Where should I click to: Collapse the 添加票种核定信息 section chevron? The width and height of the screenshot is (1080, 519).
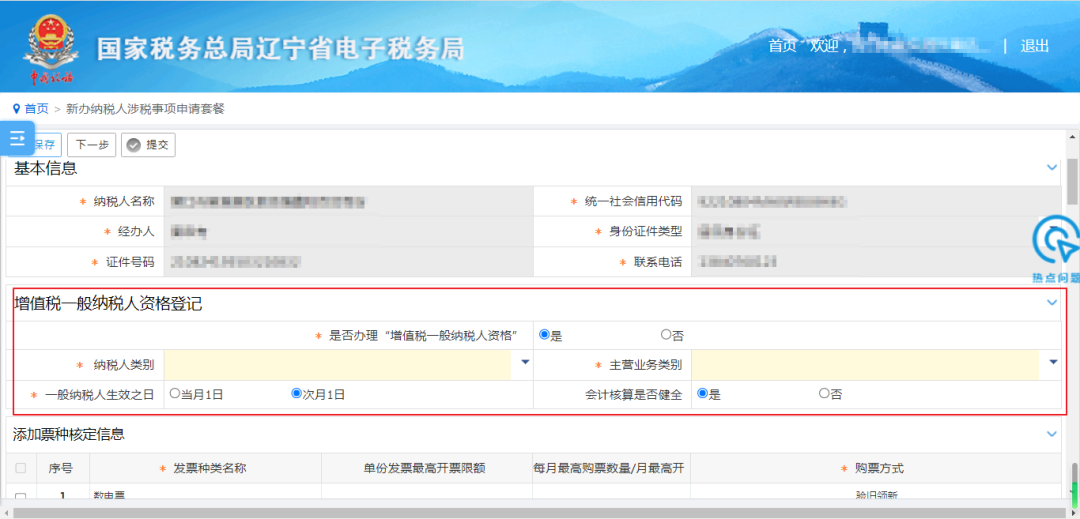pos(1051,434)
